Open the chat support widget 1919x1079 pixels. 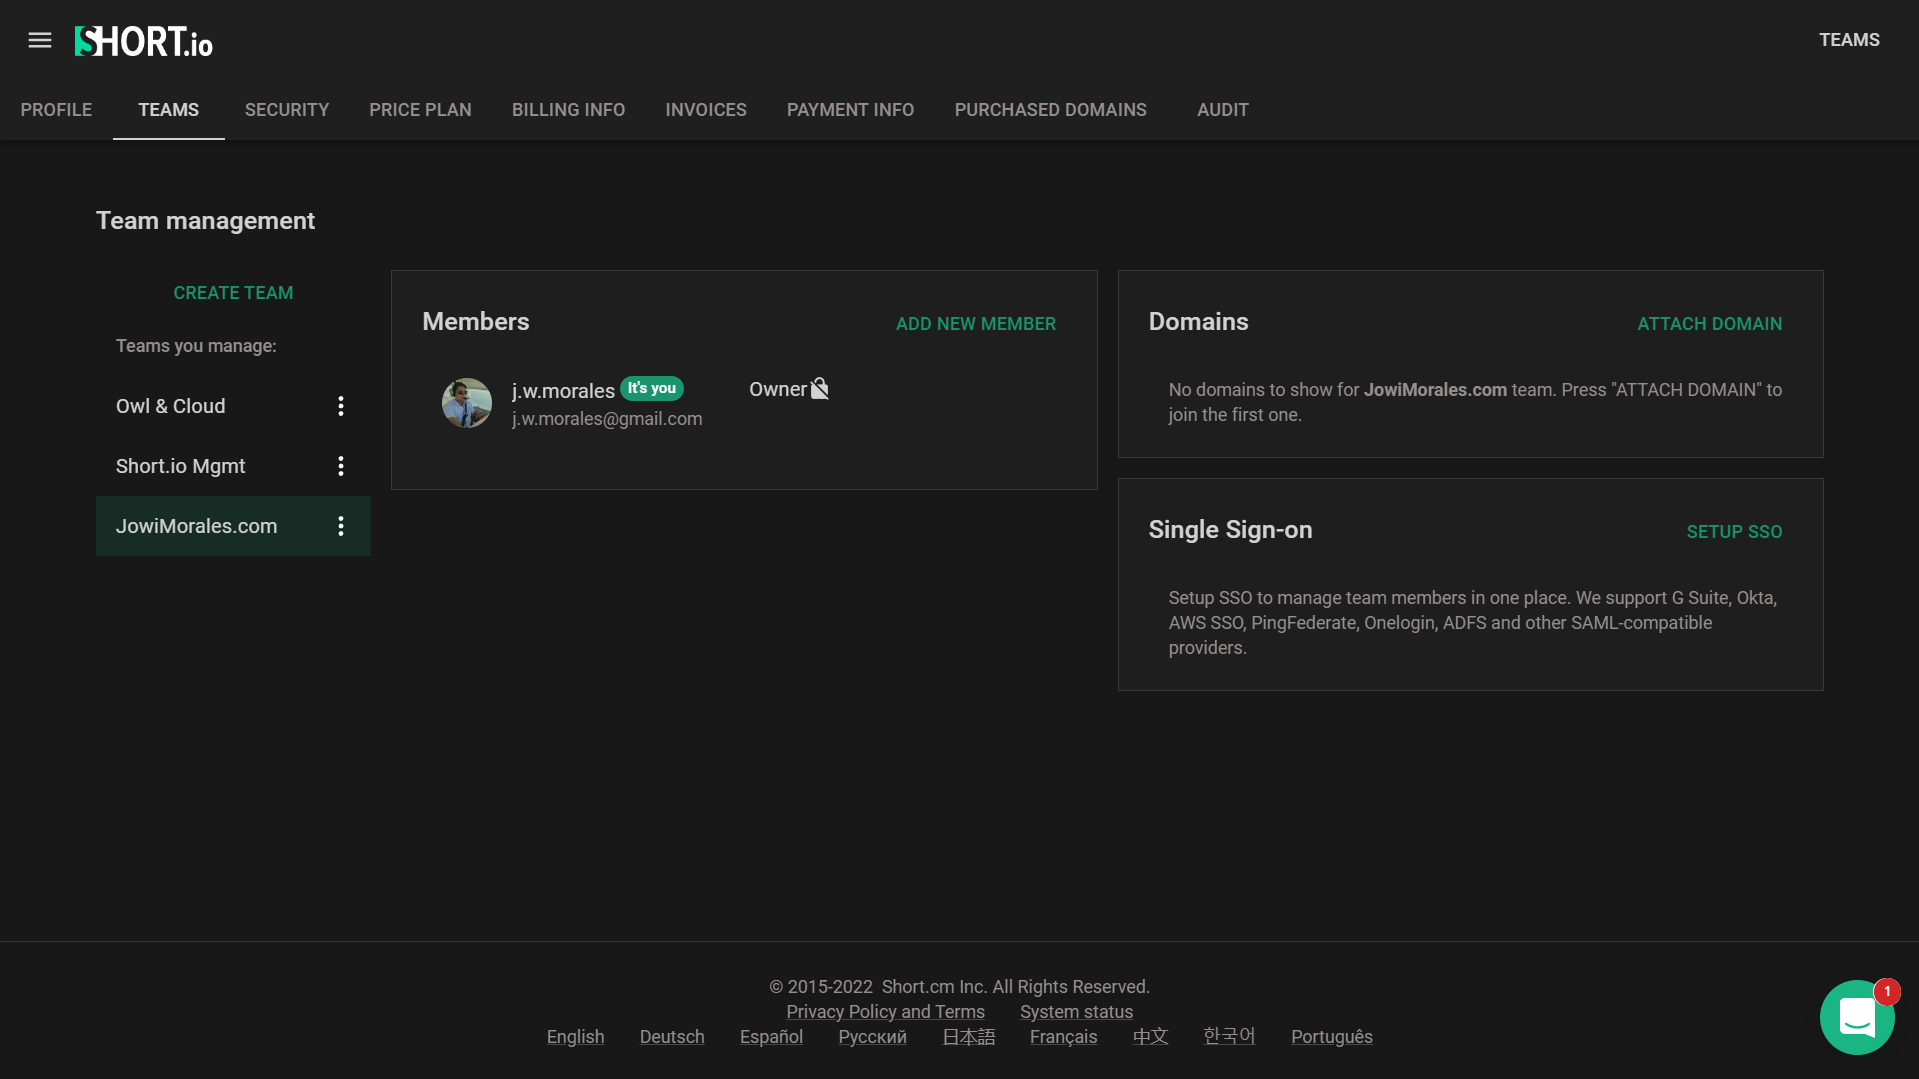[x=1857, y=1017]
